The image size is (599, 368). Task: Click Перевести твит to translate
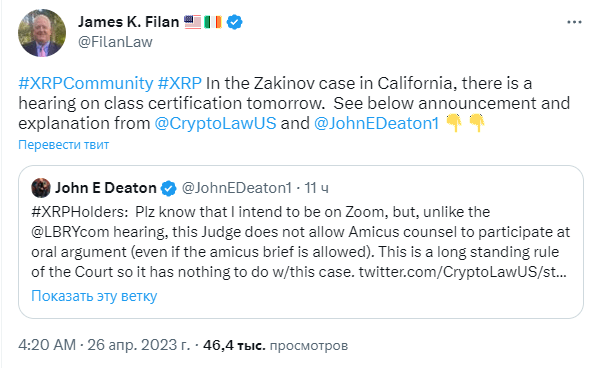click(63, 145)
